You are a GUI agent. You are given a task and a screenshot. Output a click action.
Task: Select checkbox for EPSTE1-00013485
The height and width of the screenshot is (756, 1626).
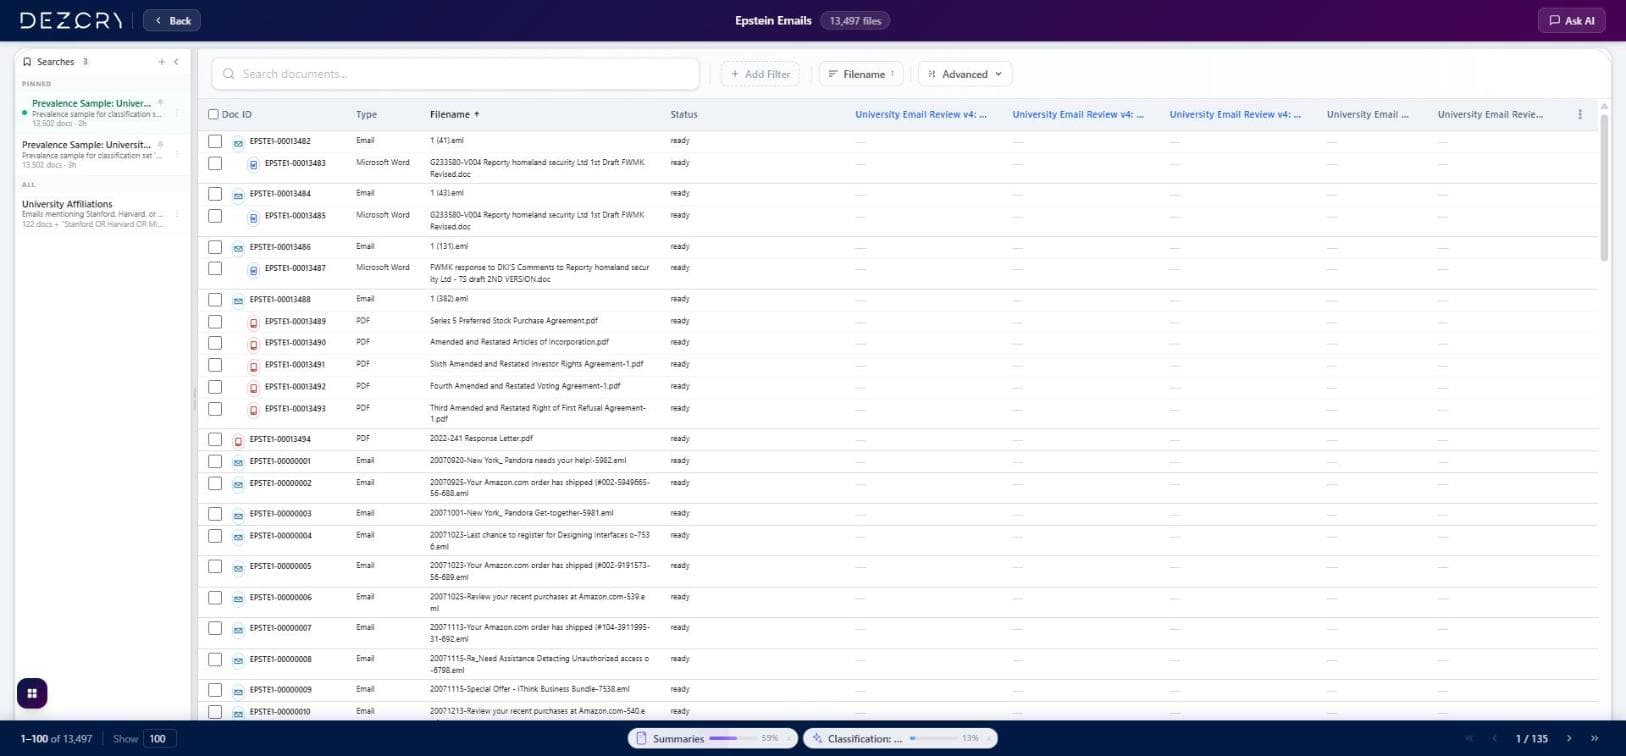pos(215,216)
